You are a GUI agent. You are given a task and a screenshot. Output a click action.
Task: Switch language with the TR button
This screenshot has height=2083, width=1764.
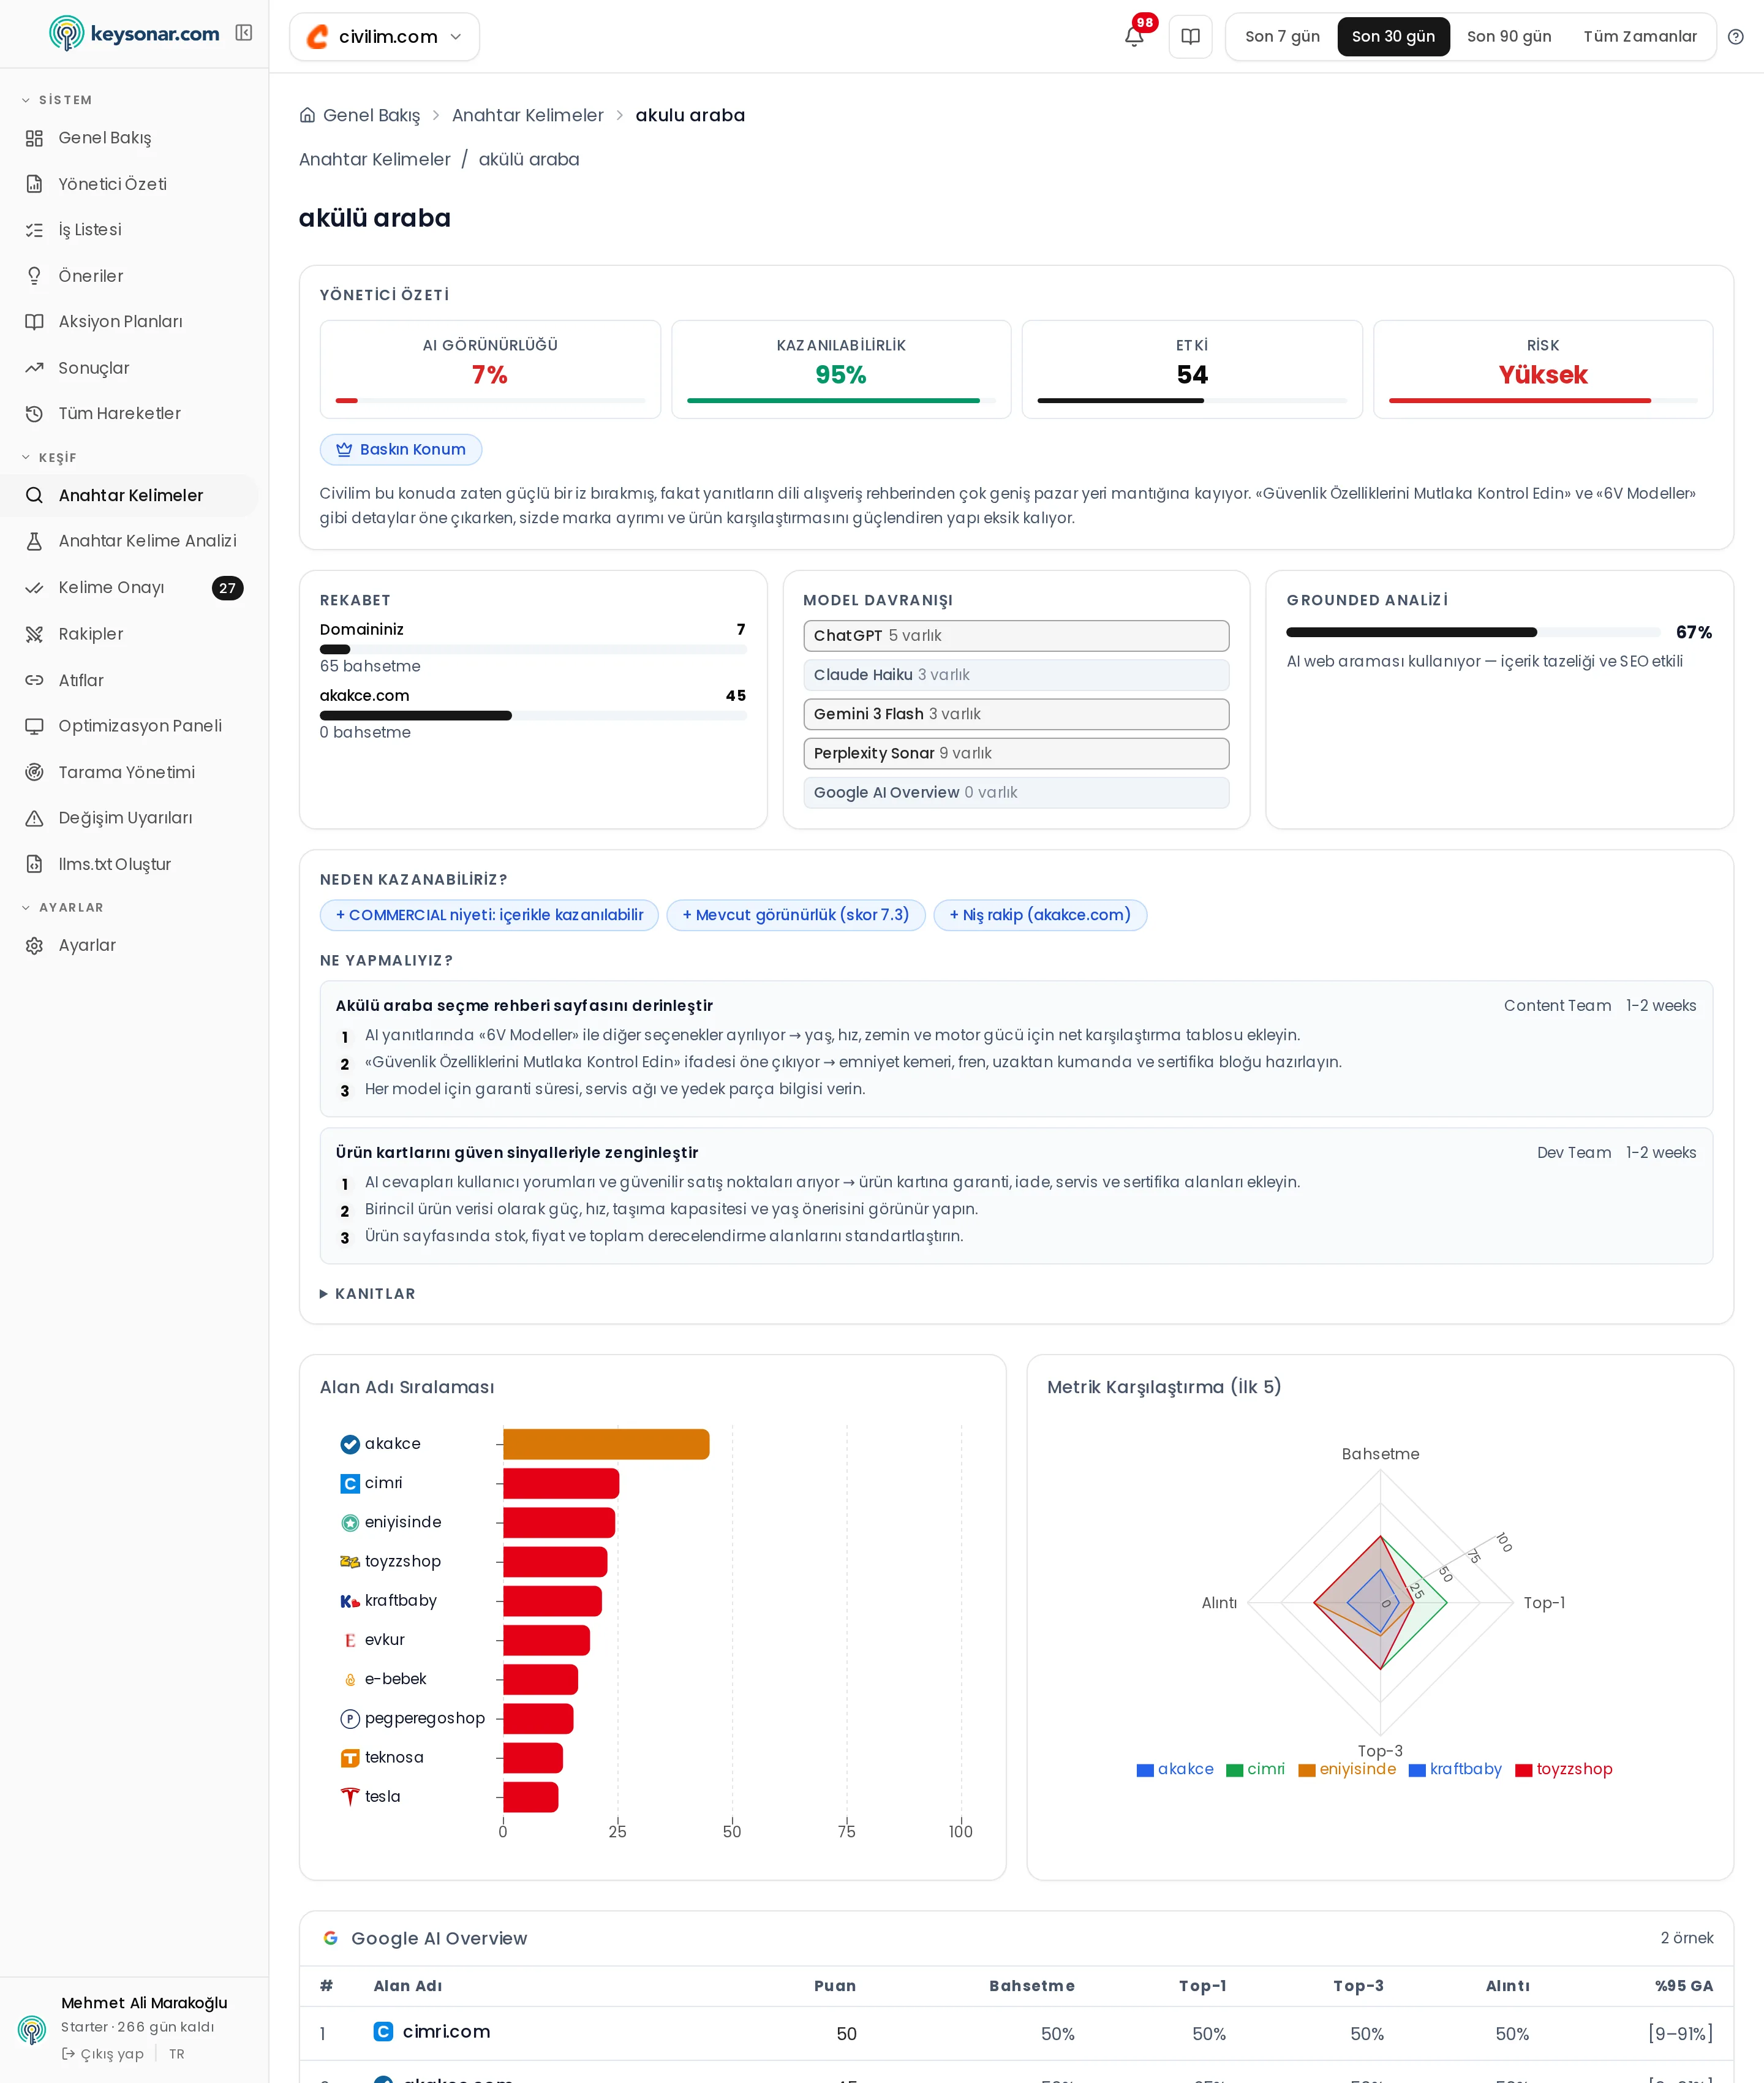(177, 2054)
